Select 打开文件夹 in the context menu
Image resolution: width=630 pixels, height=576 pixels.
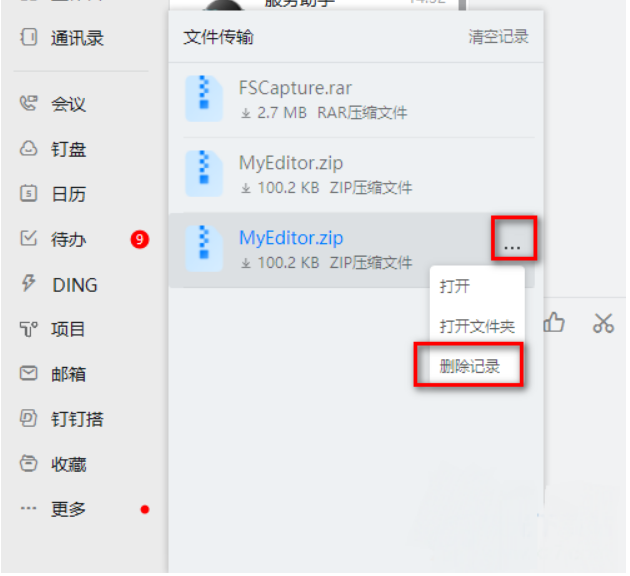click(477, 326)
